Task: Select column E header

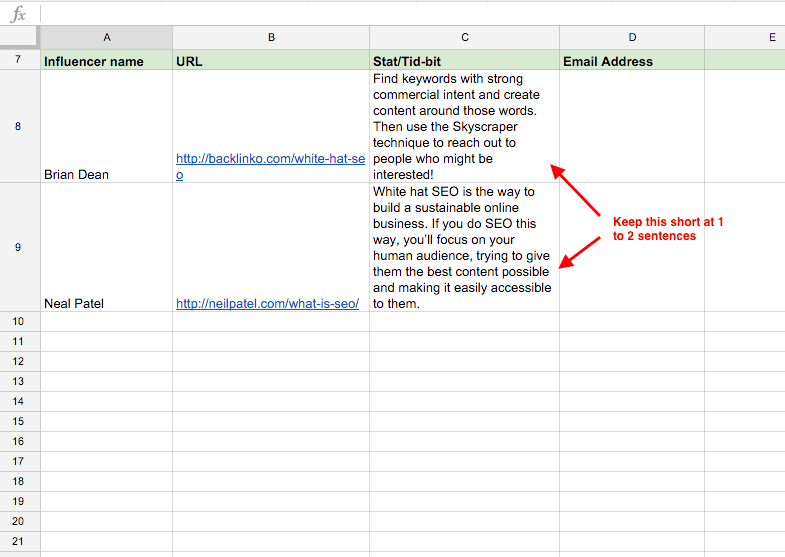Action: pos(745,38)
